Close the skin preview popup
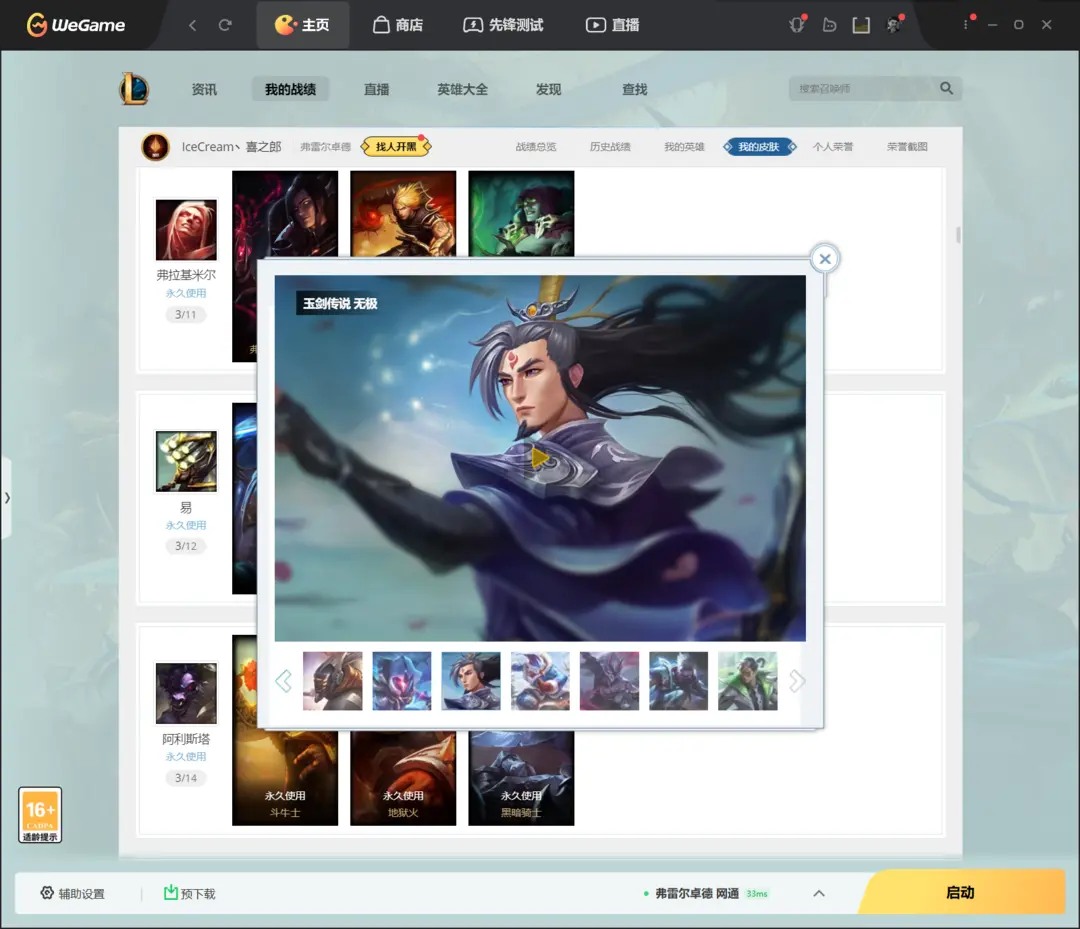Image resolution: width=1080 pixels, height=929 pixels. pyautogui.click(x=824, y=259)
